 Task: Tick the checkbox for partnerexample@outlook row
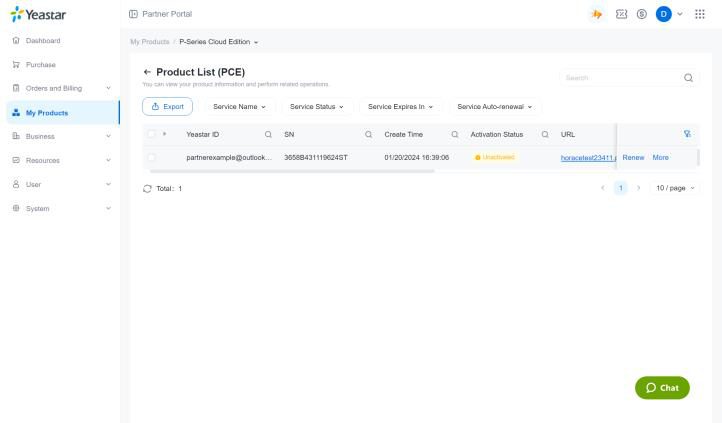(151, 157)
